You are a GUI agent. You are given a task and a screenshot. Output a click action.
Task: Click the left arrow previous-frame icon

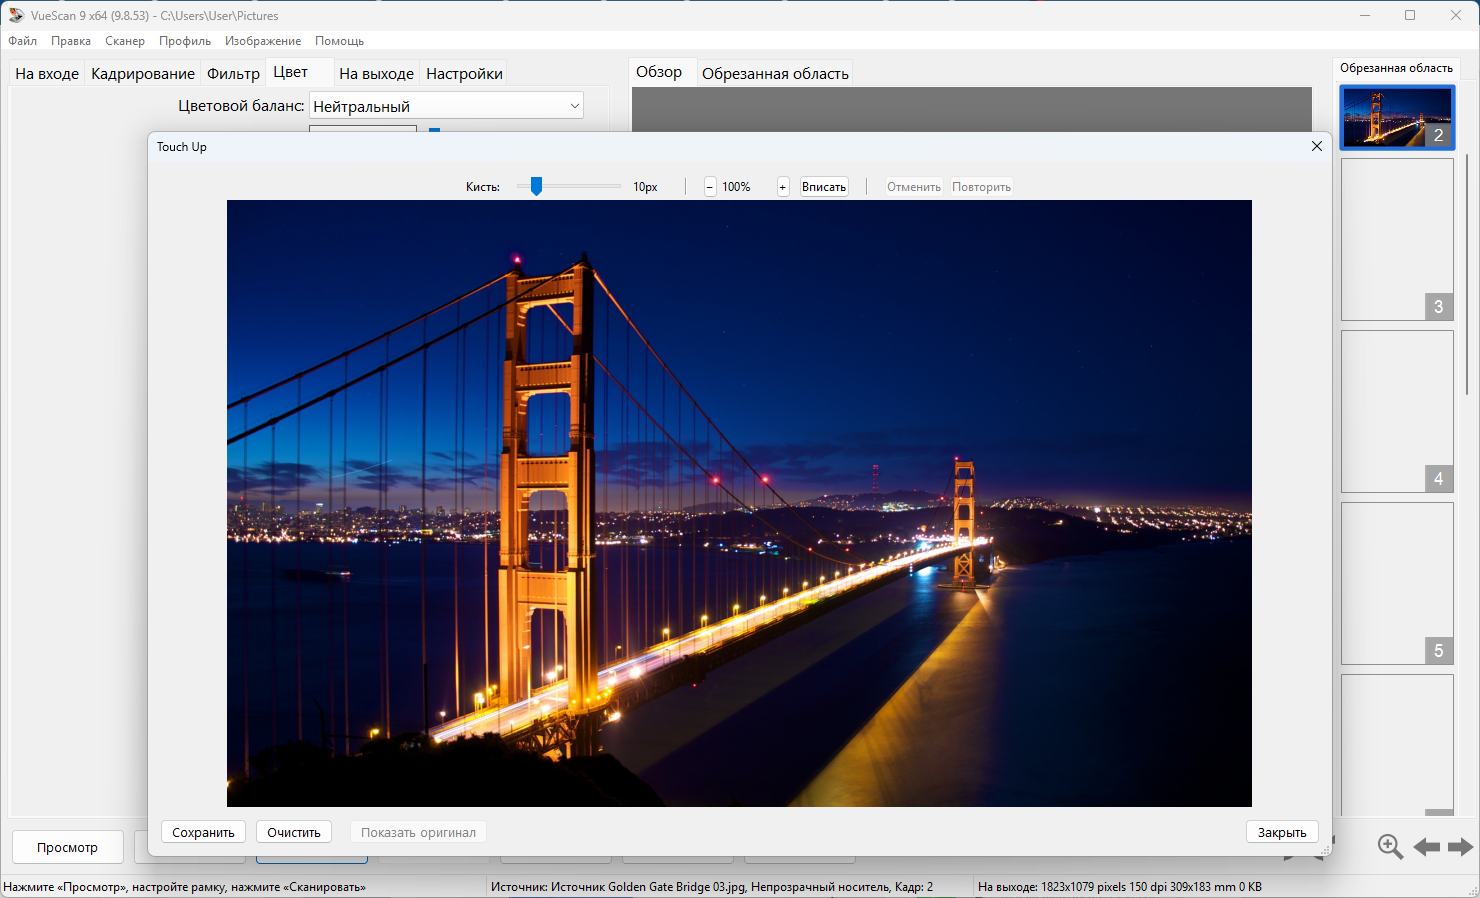pyautogui.click(x=1426, y=847)
